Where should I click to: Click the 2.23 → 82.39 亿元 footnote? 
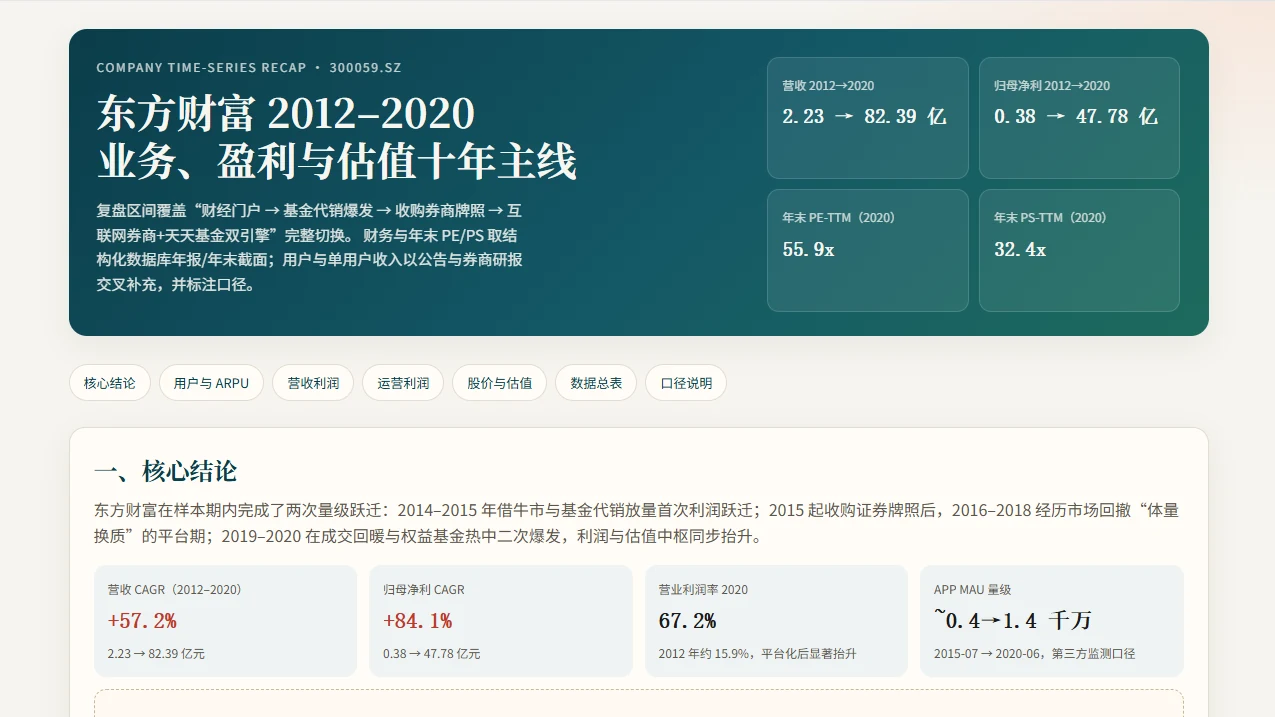[x=156, y=654]
